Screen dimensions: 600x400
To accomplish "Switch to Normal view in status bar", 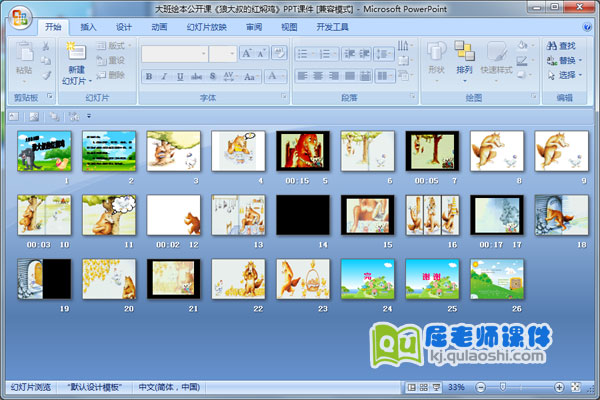I will pyautogui.click(x=413, y=387).
